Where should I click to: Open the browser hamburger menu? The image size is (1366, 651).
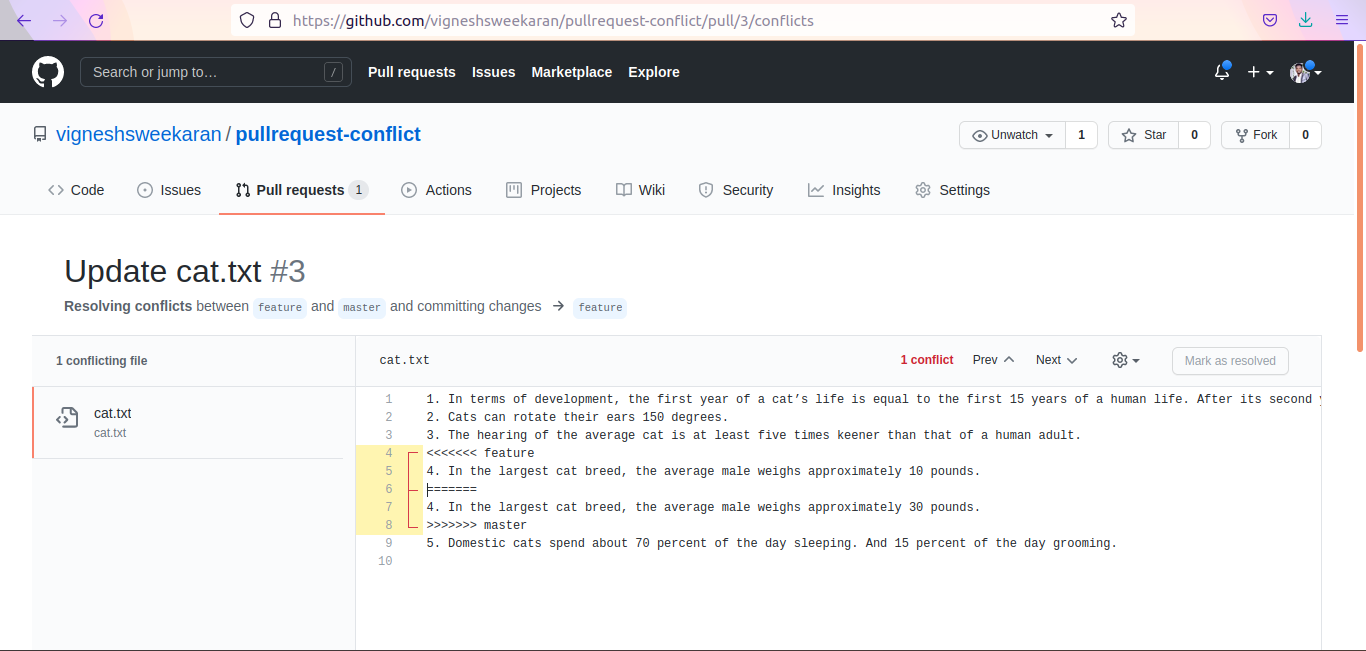click(1342, 20)
